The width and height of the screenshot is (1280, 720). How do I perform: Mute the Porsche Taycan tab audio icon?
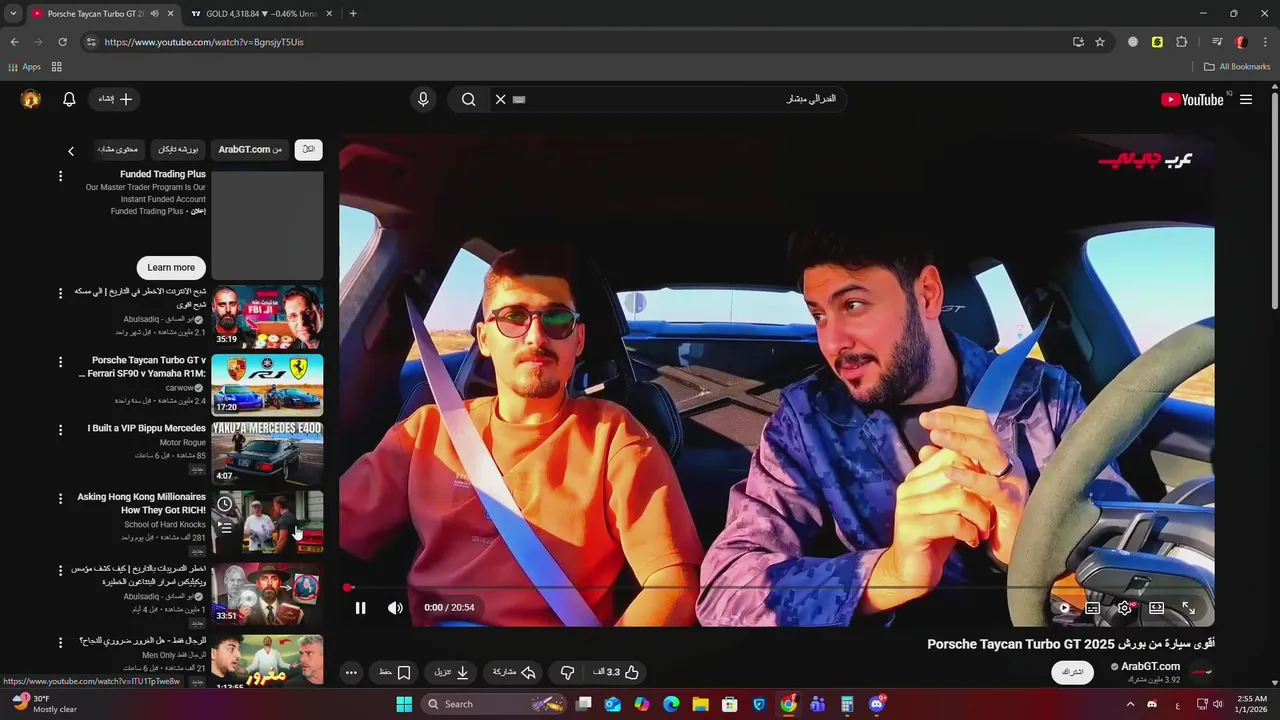[155, 14]
